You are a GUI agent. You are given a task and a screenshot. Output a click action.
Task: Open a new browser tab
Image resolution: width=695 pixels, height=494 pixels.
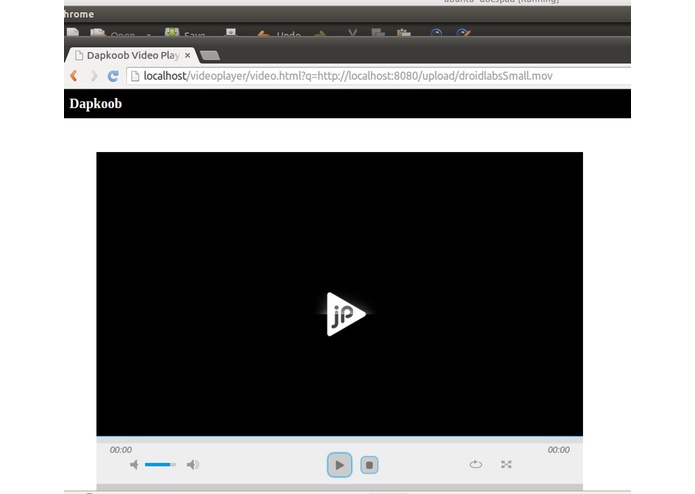click(210, 55)
